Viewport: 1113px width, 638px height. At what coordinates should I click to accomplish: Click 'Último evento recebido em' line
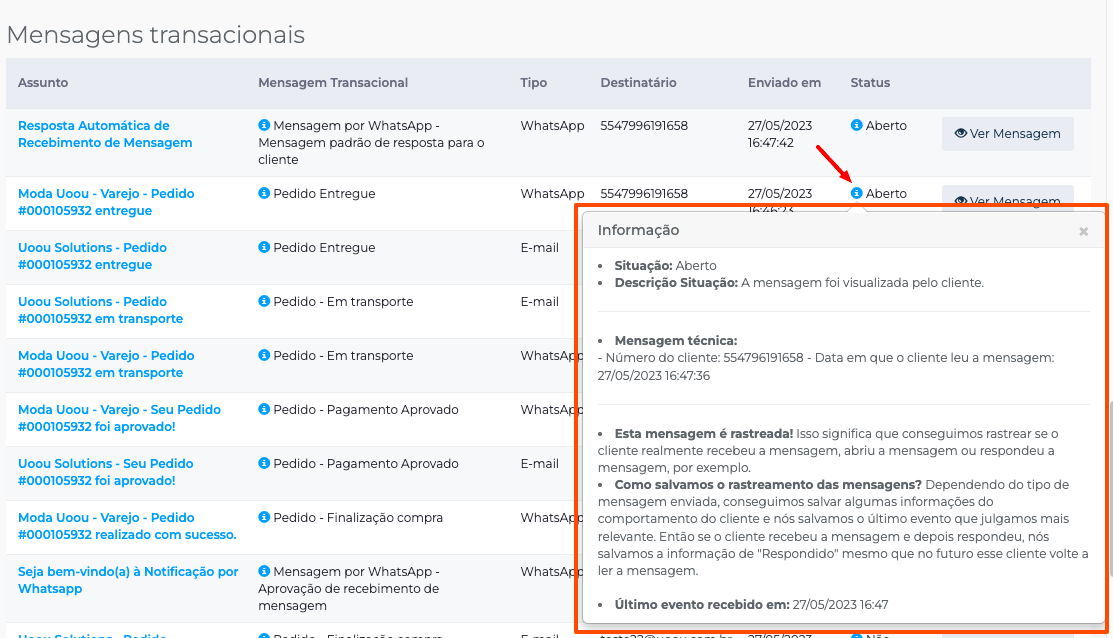pos(751,605)
